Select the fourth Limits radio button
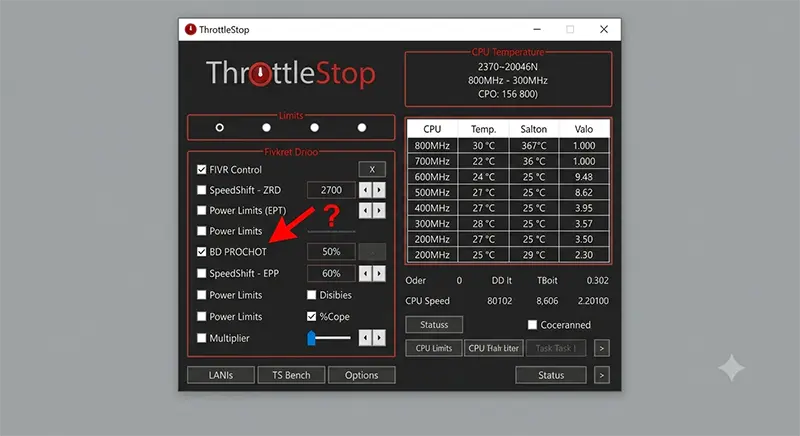The width and height of the screenshot is (800, 436). 362,127
